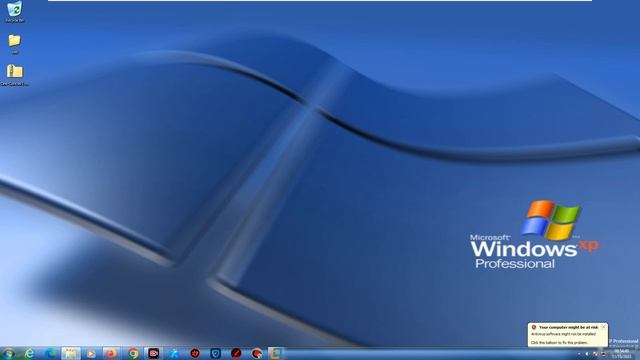
Task: Launch Microsoft Edge from the taskbar
Action: (x=51, y=353)
